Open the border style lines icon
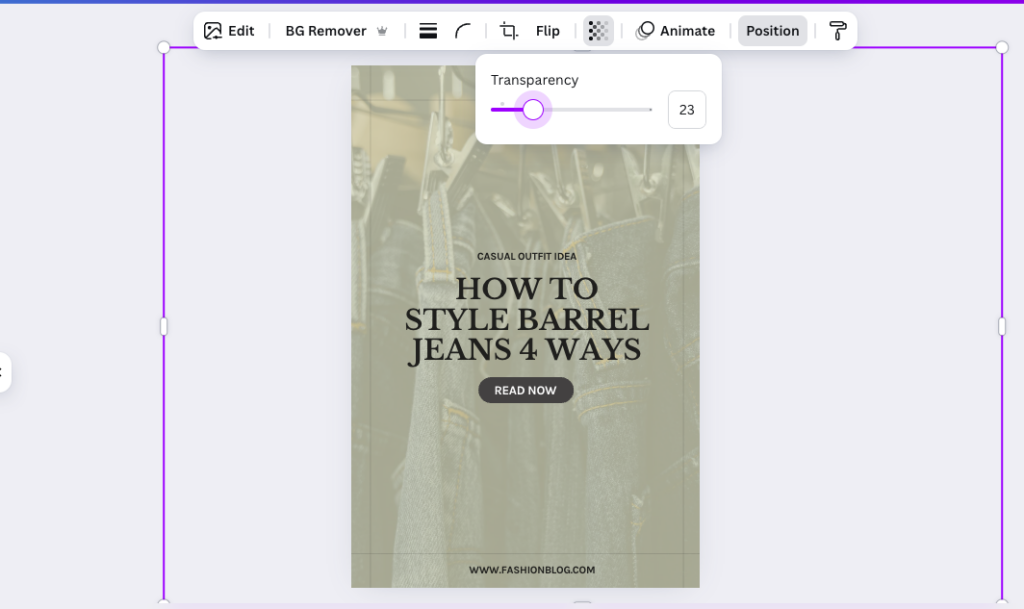This screenshot has height=609, width=1024. click(x=428, y=31)
